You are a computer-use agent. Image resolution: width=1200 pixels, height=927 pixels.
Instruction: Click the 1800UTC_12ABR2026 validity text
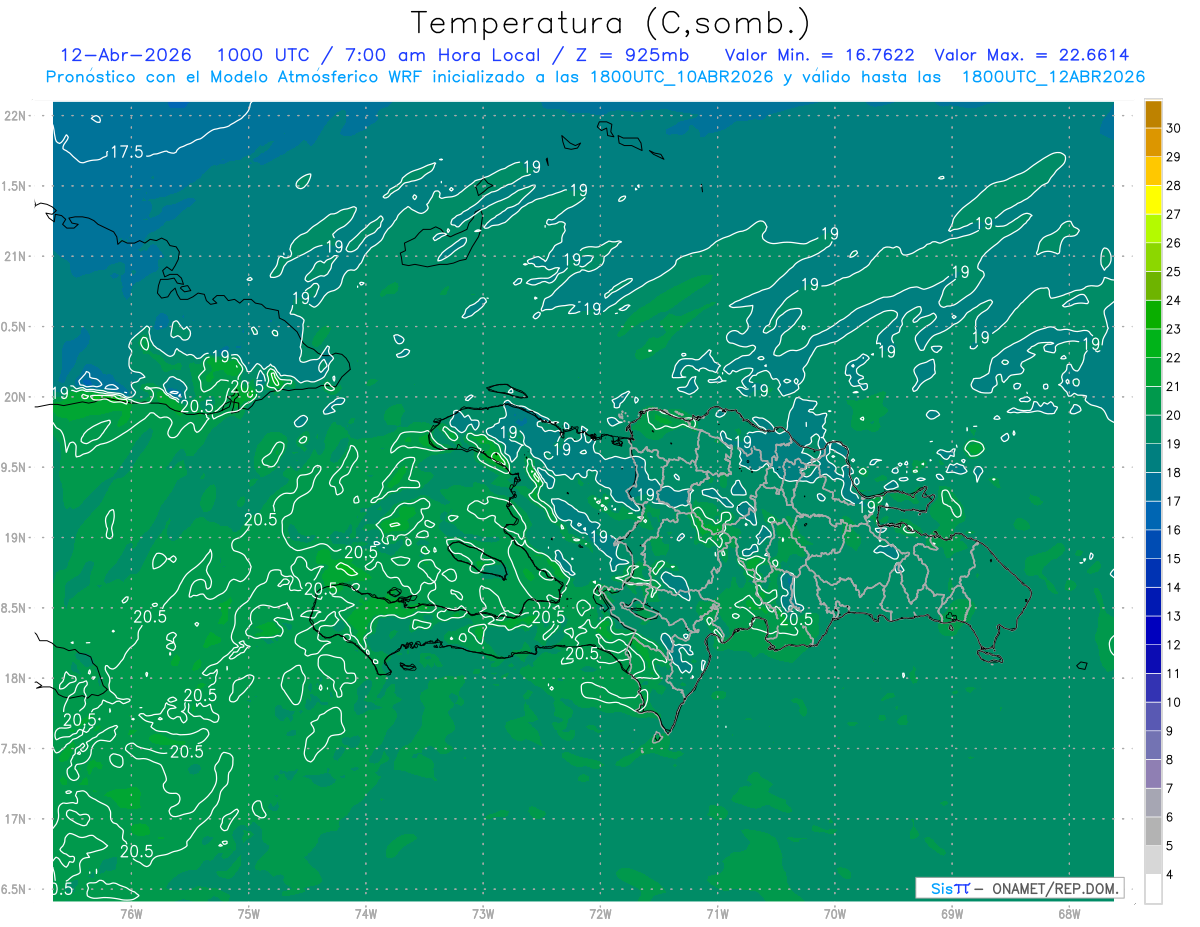pyautogui.click(x=1053, y=77)
